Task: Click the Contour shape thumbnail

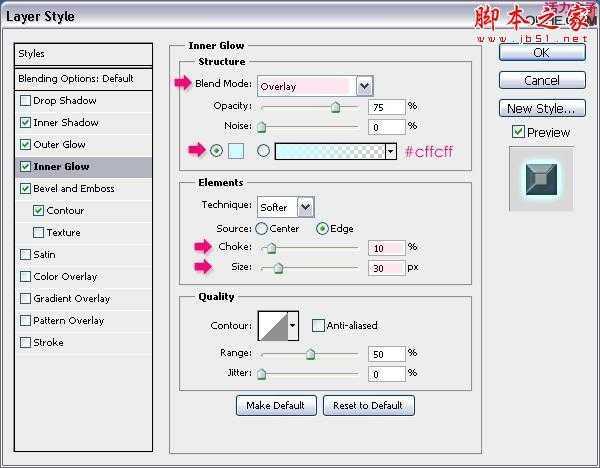Action: pos(273,326)
